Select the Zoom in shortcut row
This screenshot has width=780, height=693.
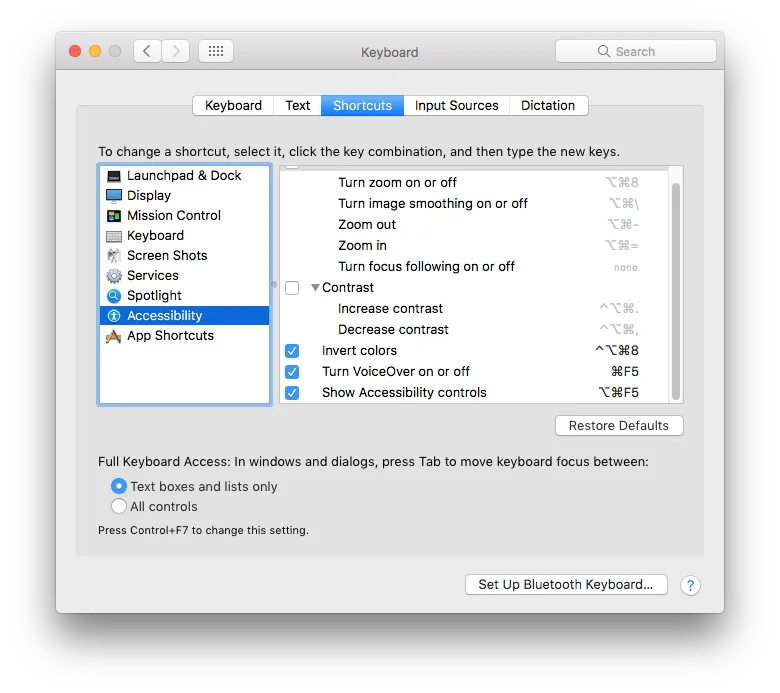[474, 246]
